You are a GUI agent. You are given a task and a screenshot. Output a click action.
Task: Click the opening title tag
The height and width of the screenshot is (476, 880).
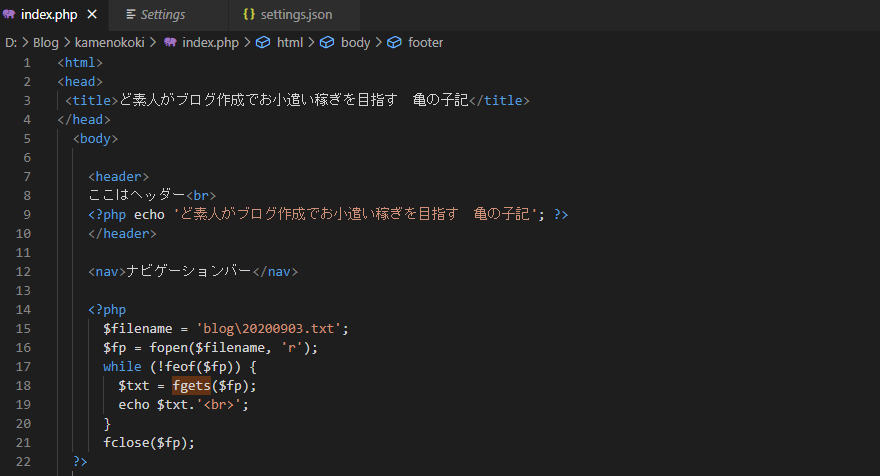point(91,100)
